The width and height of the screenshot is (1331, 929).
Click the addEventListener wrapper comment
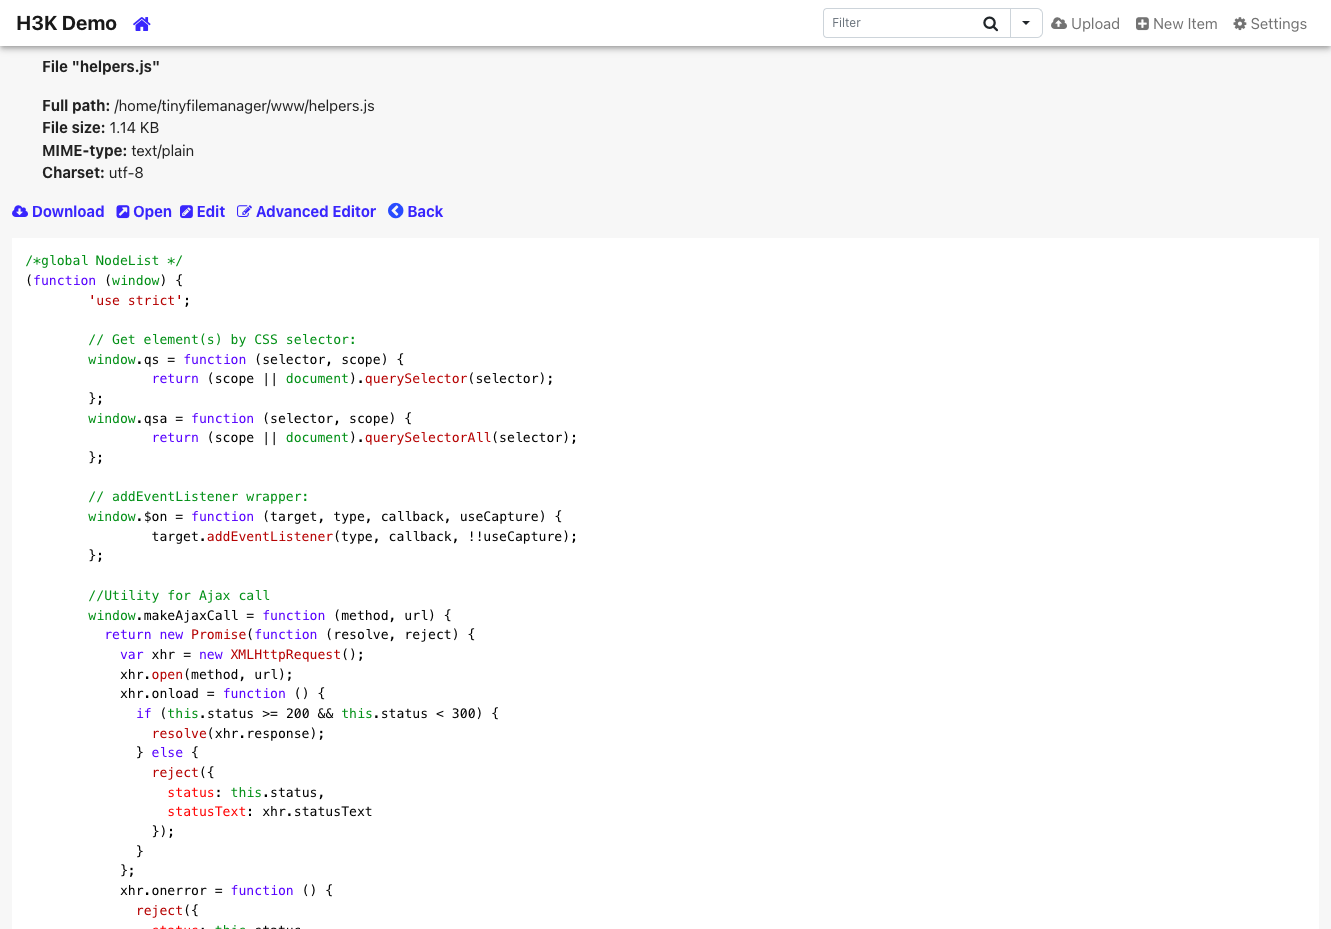(x=198, y=497)
